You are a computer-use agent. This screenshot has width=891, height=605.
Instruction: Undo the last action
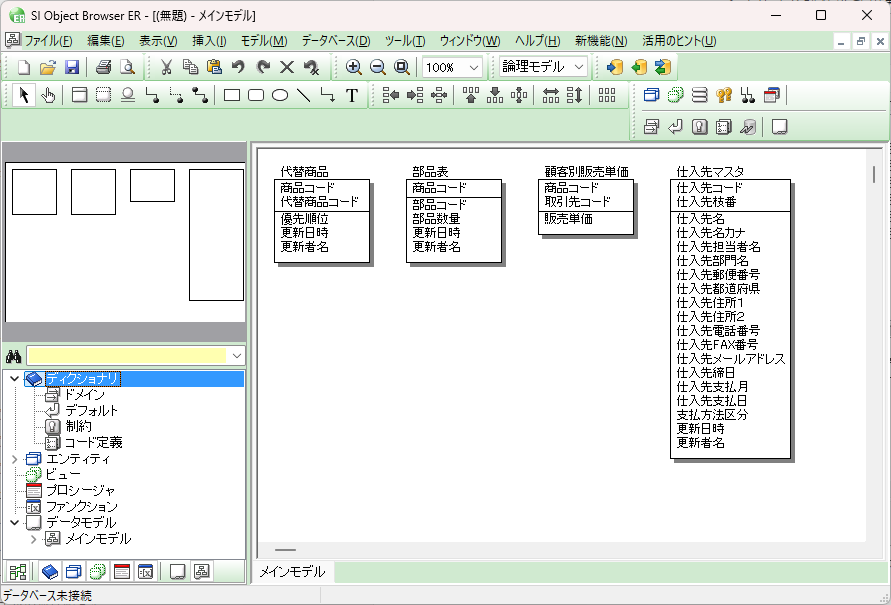coord(238,67)
